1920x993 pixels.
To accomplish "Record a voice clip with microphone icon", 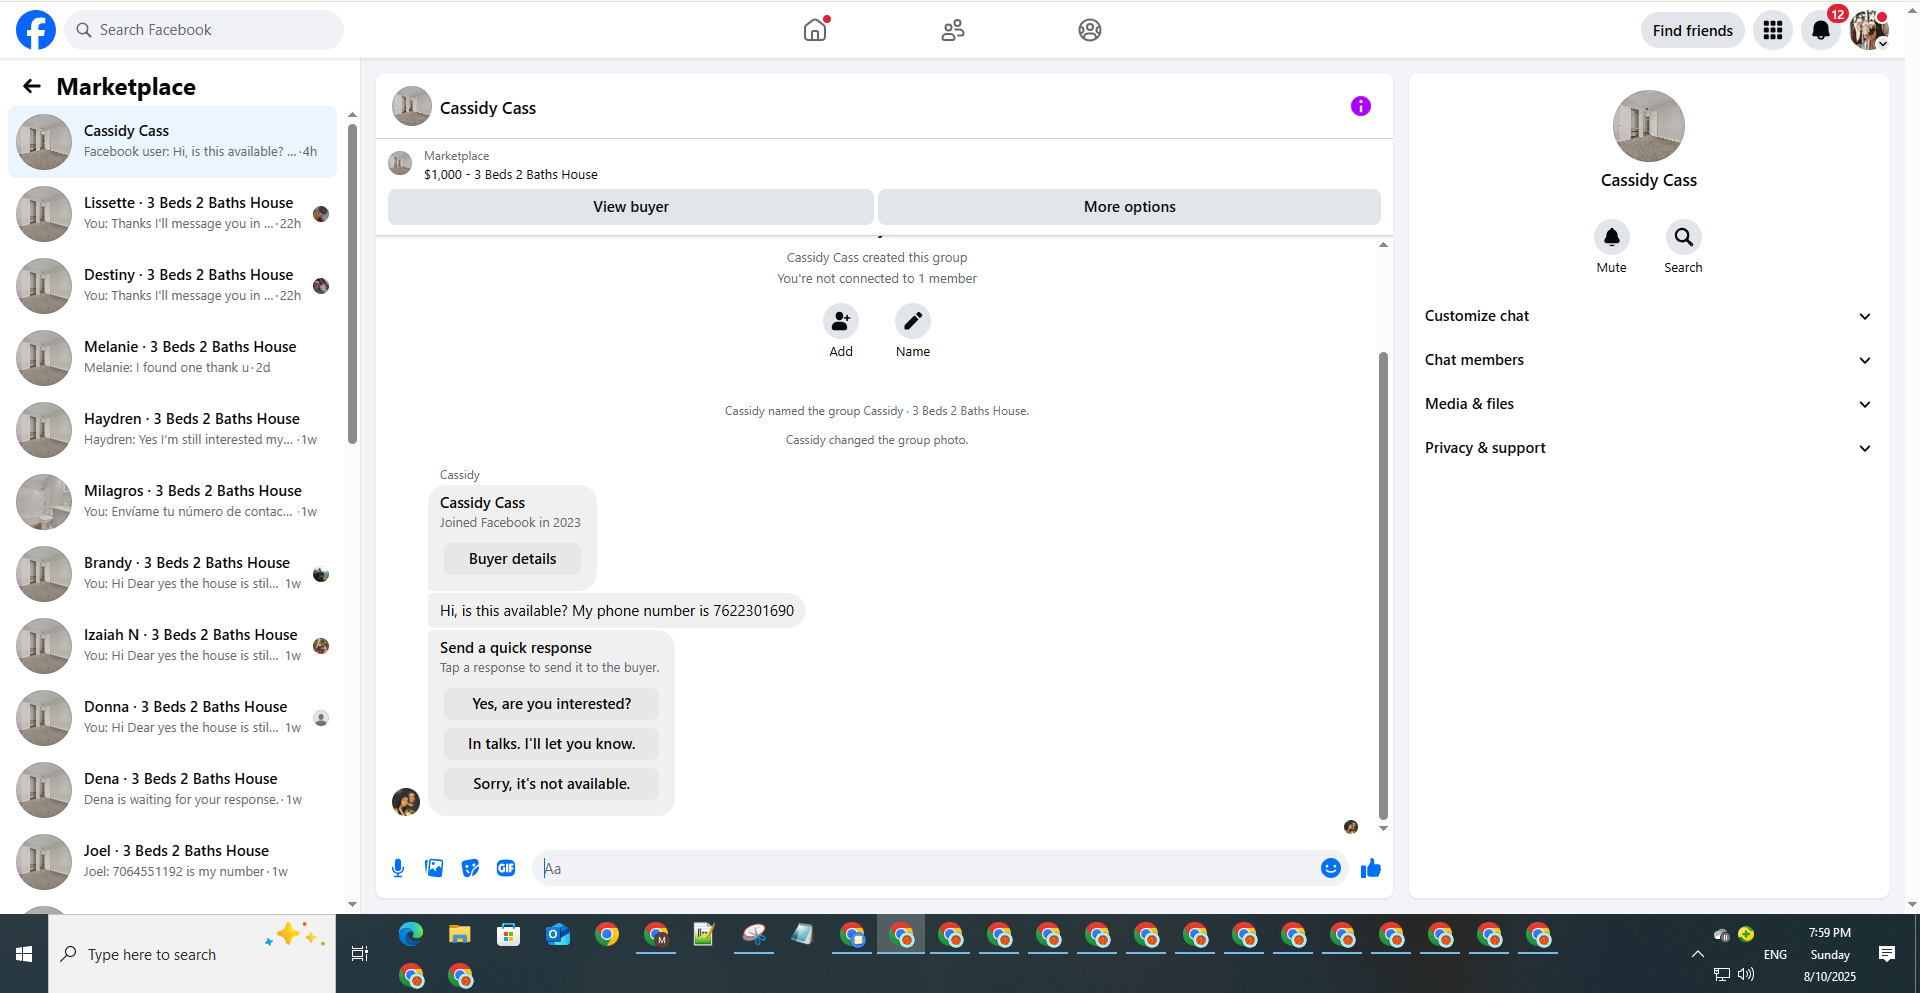I will click(x=398, y=868).
